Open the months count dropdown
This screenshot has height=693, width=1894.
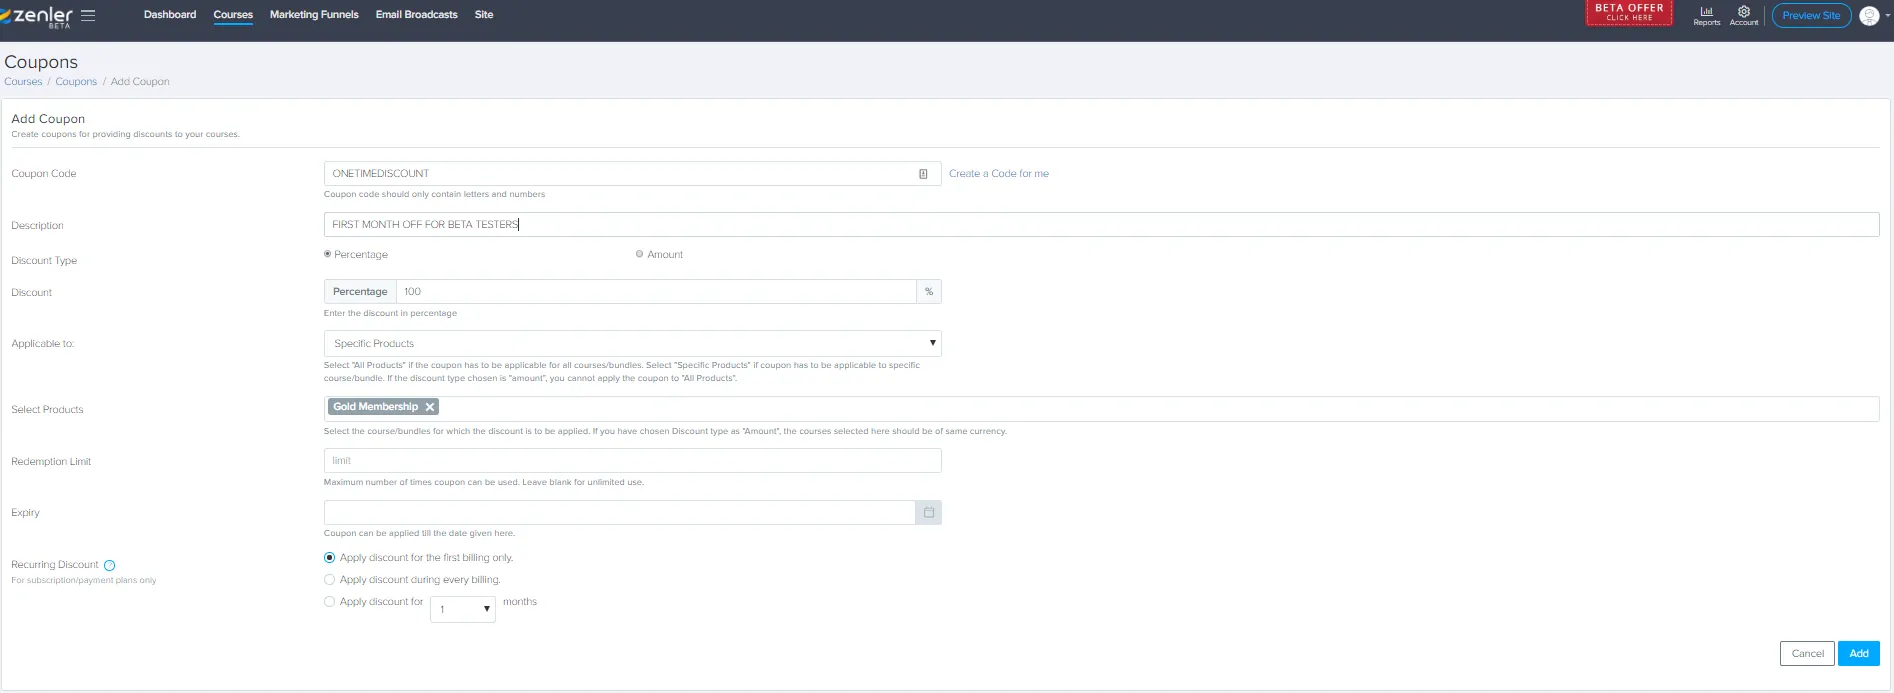(463, 609)
